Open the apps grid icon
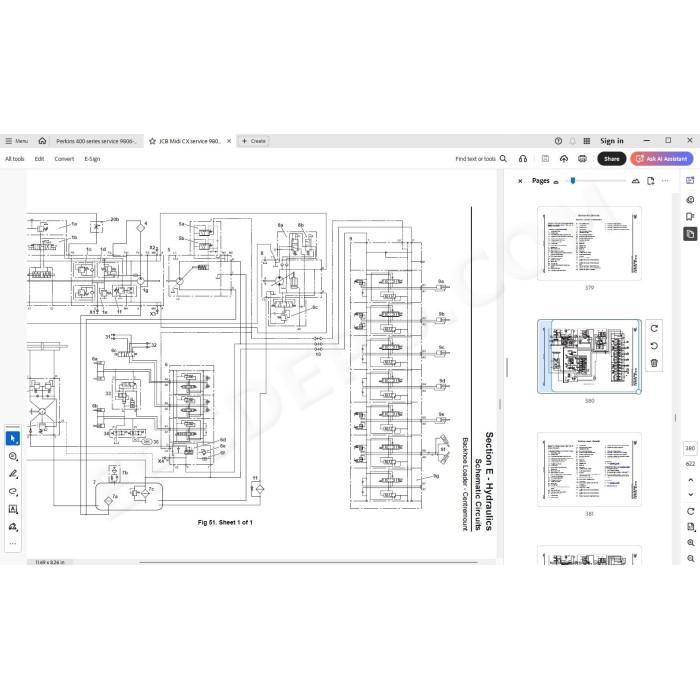This screenshot has height=700, width=700. 587,141
